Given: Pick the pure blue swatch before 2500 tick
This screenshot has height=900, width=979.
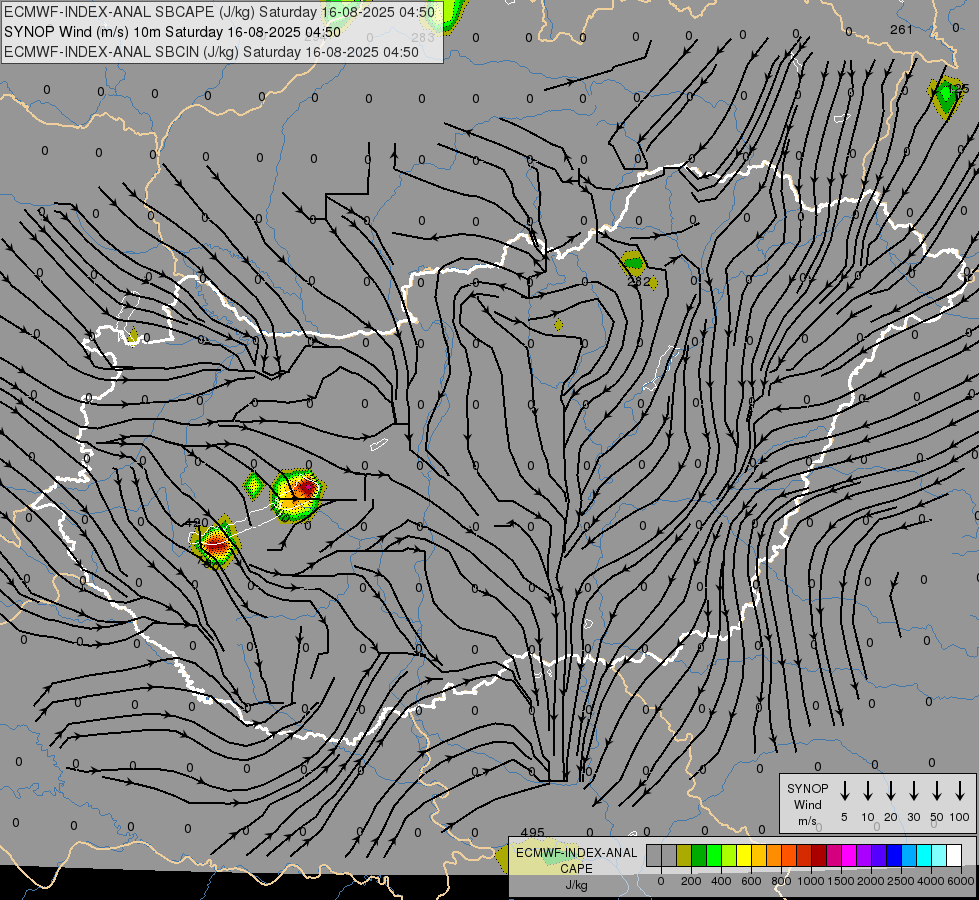Looking at the screenshot, I should click(893, 855).
